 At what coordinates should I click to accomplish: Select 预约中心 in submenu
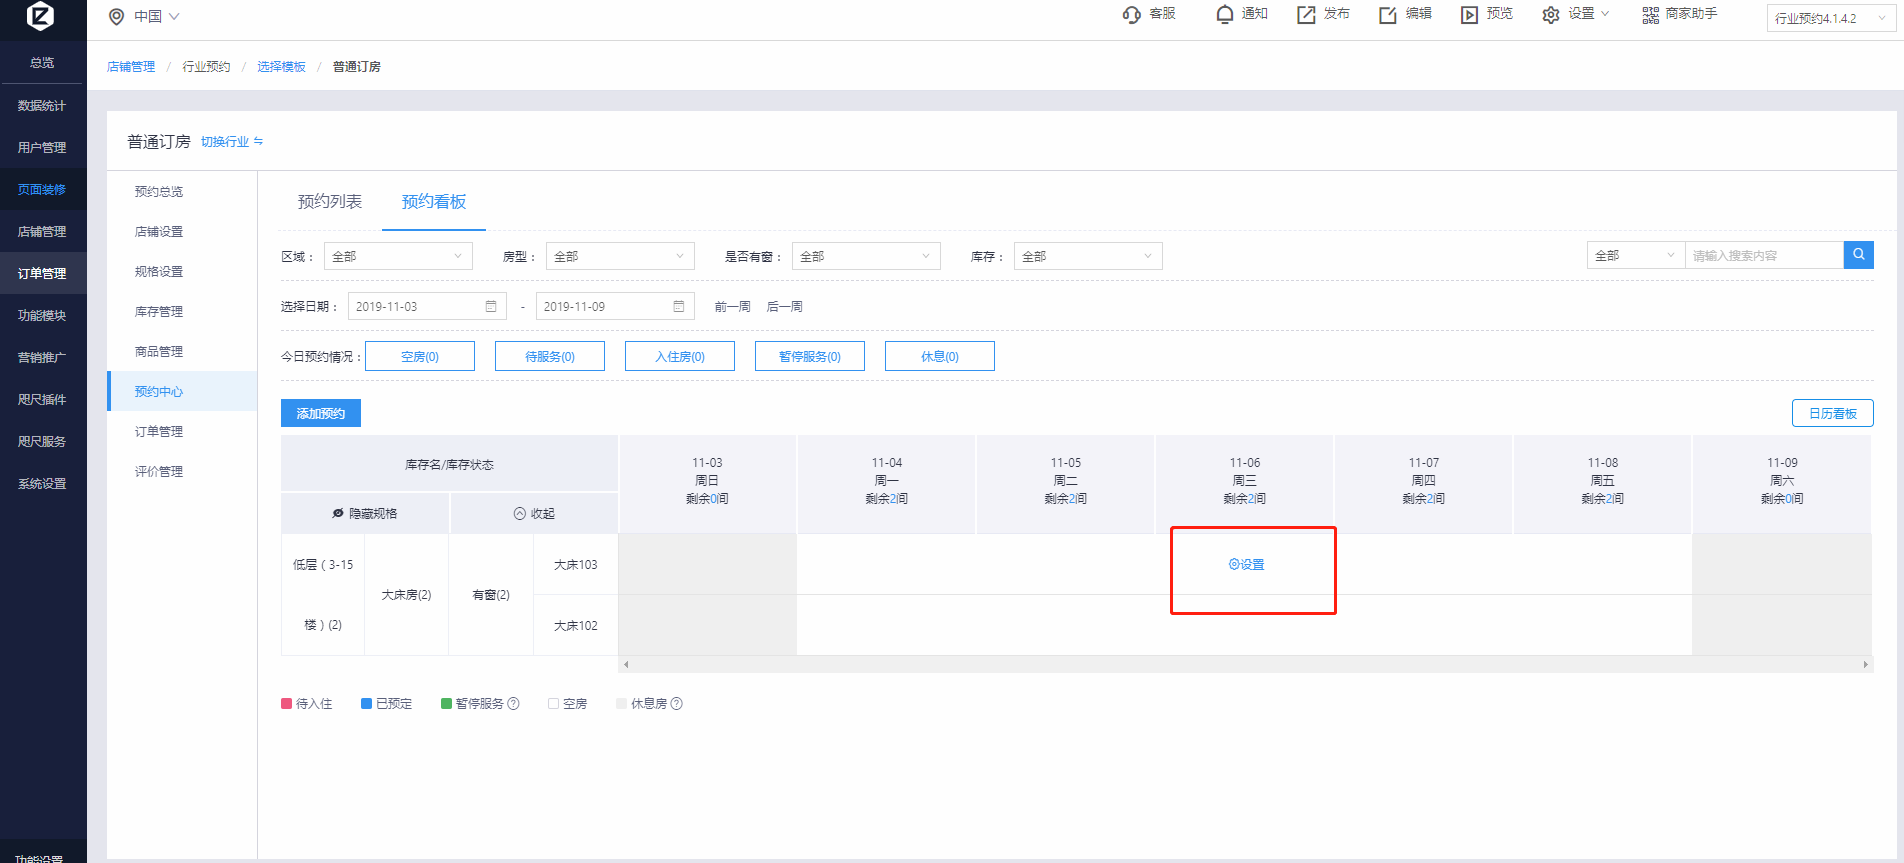coord(182,391)
